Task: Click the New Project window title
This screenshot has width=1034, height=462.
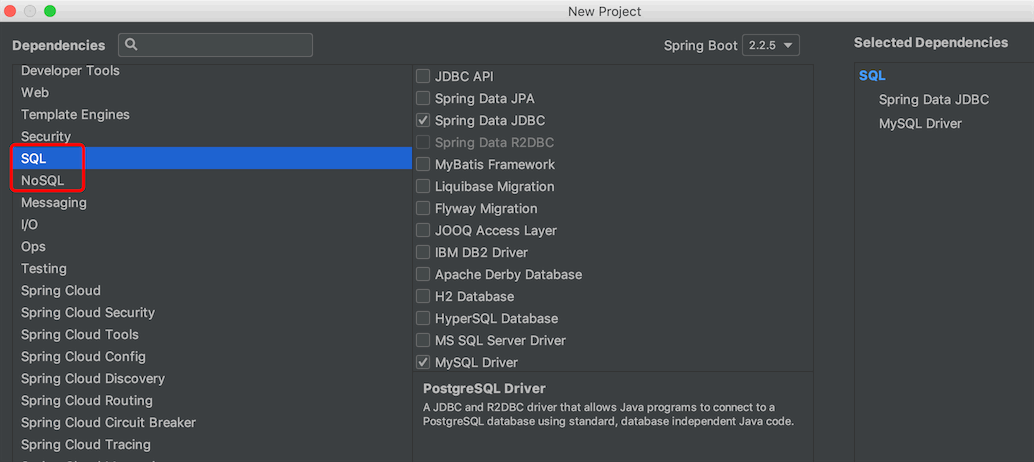Action: 604,11
